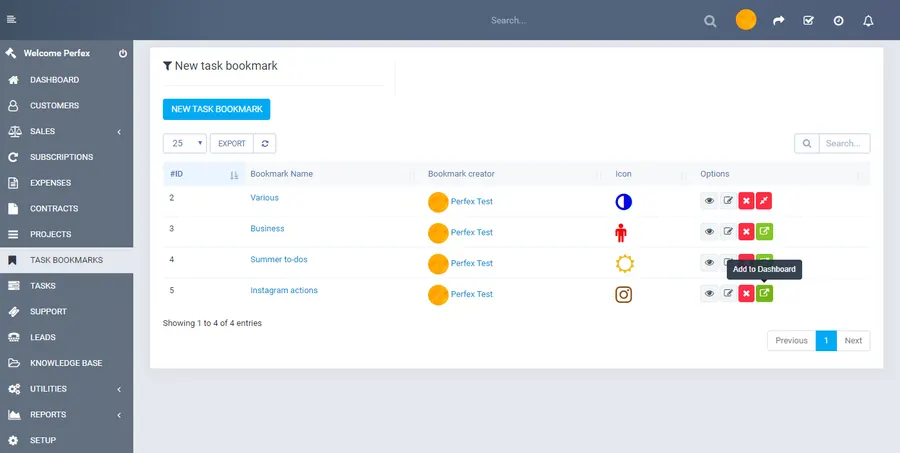This screenshot has height=453, width=900.
Task: Select Task Bookmarks in the sidebar
Action: (x=67, y=260)
